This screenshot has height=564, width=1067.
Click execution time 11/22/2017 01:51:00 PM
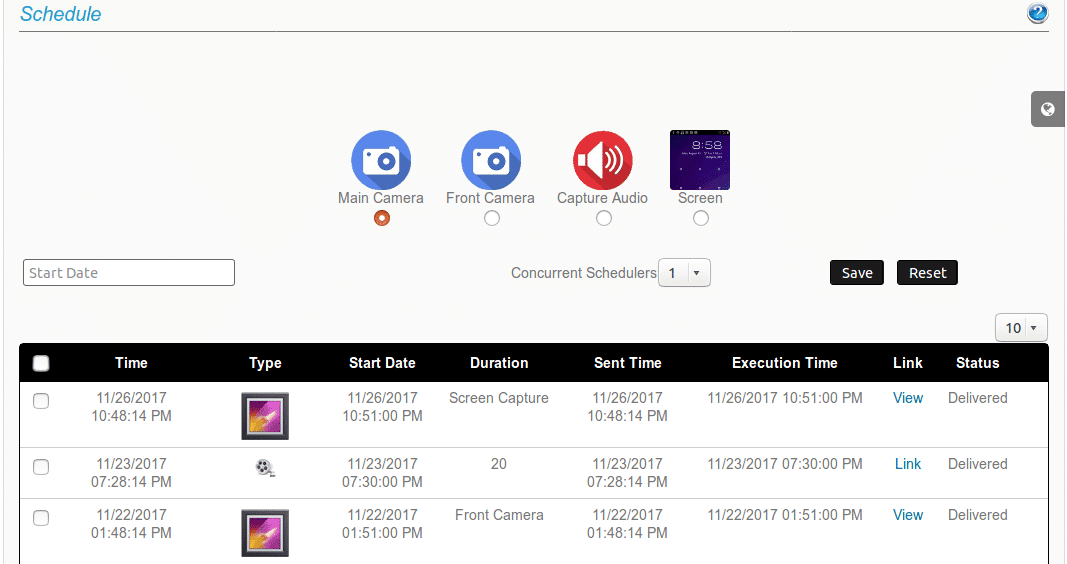(x=785, y=515)
